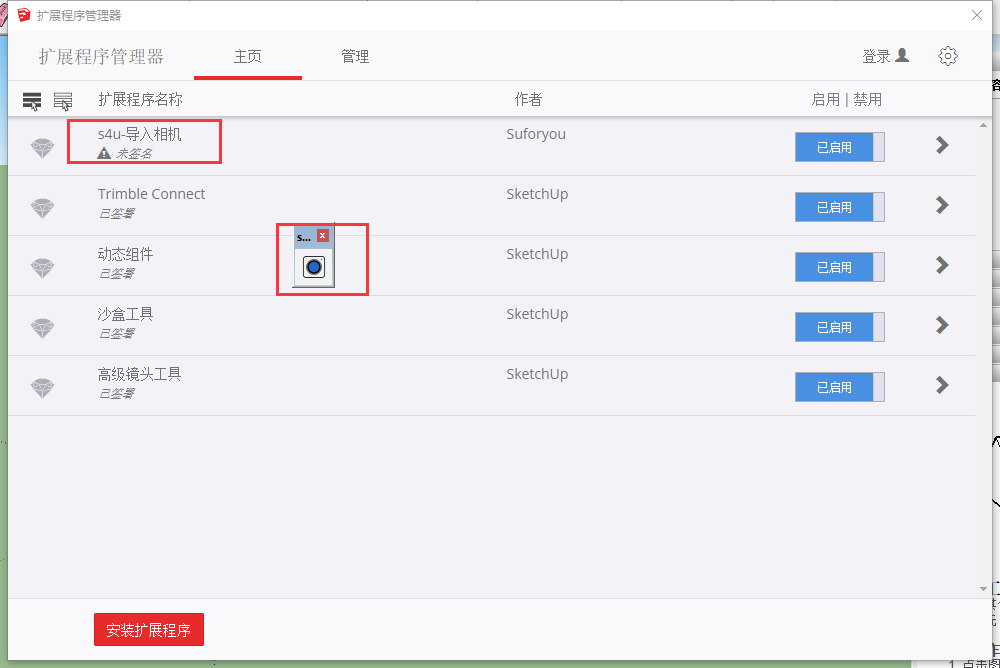Click the unsigned warning triangle icon

coord(104,153)
